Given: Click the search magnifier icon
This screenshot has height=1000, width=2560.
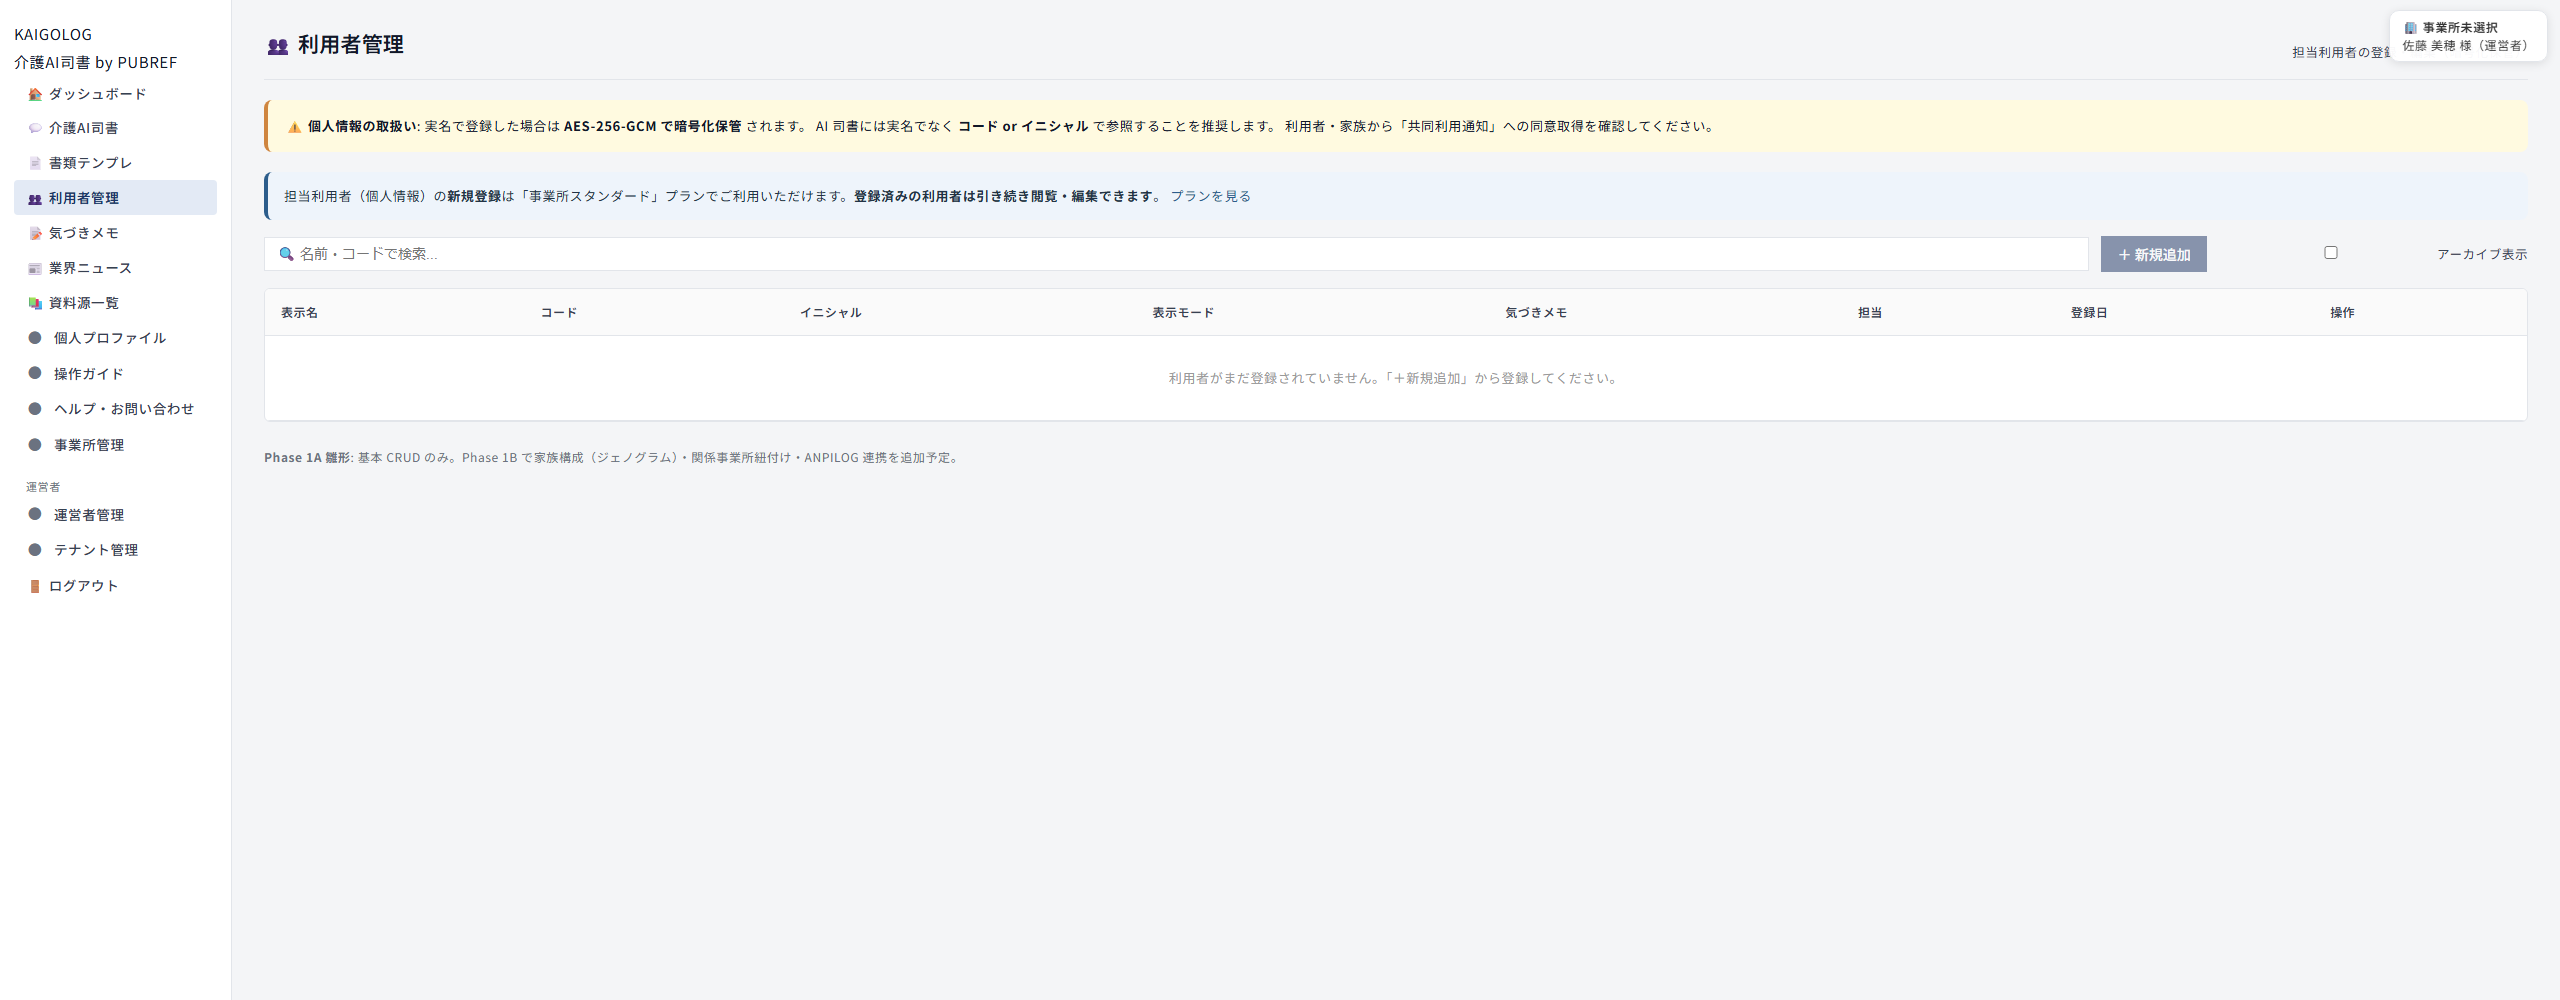Looking at the screenshot, I should point(286,254).
